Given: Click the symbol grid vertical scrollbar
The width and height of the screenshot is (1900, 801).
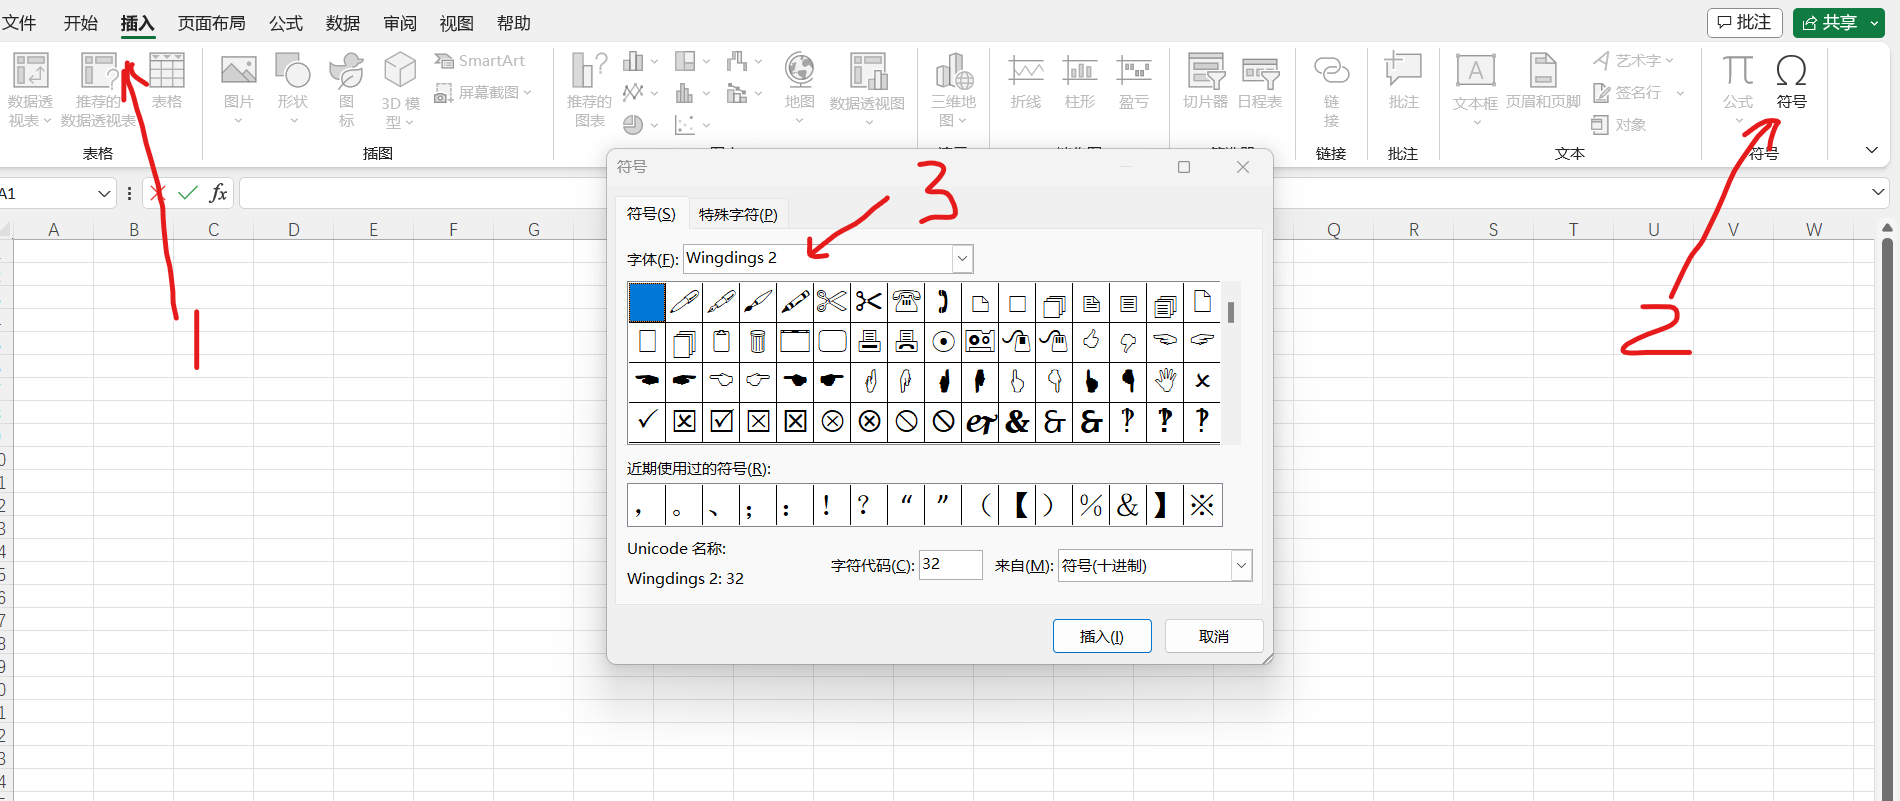Looking at the screenshot, I should (1231, 363).
